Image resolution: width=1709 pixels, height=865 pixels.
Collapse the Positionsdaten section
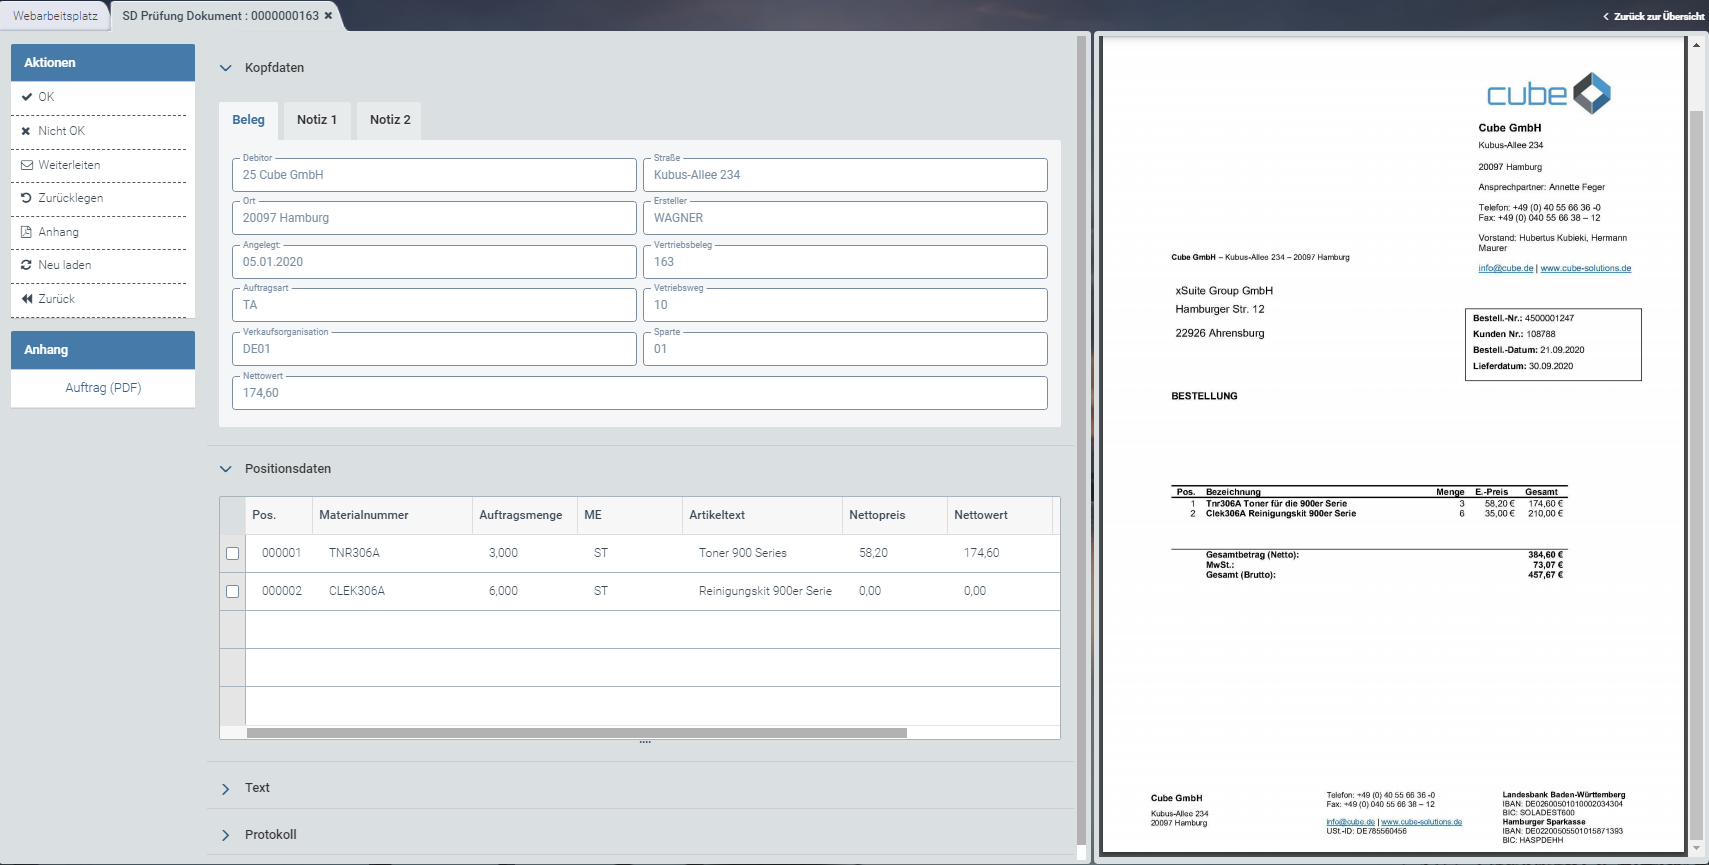click(226, 469)
